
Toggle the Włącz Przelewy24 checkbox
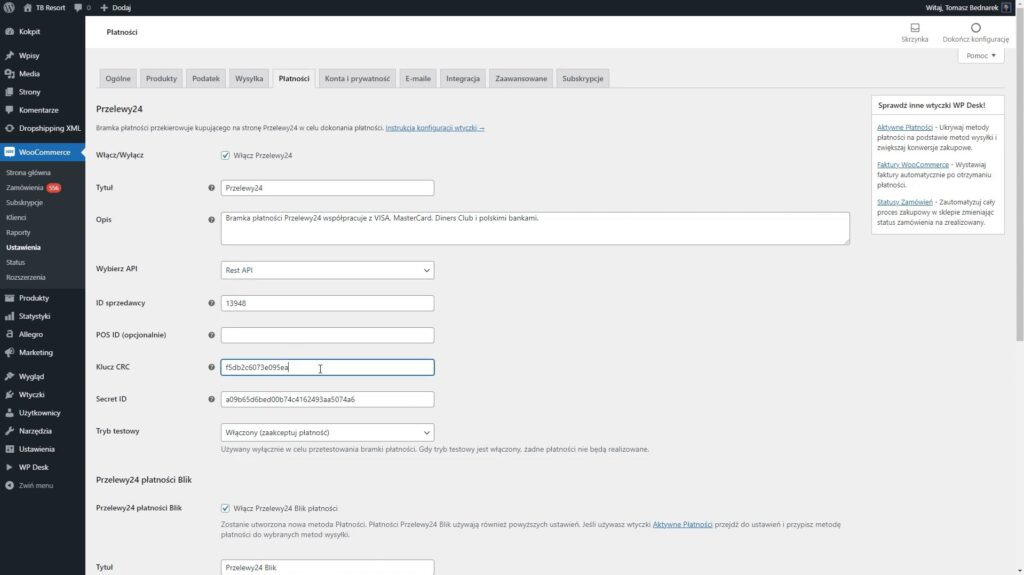225,156
